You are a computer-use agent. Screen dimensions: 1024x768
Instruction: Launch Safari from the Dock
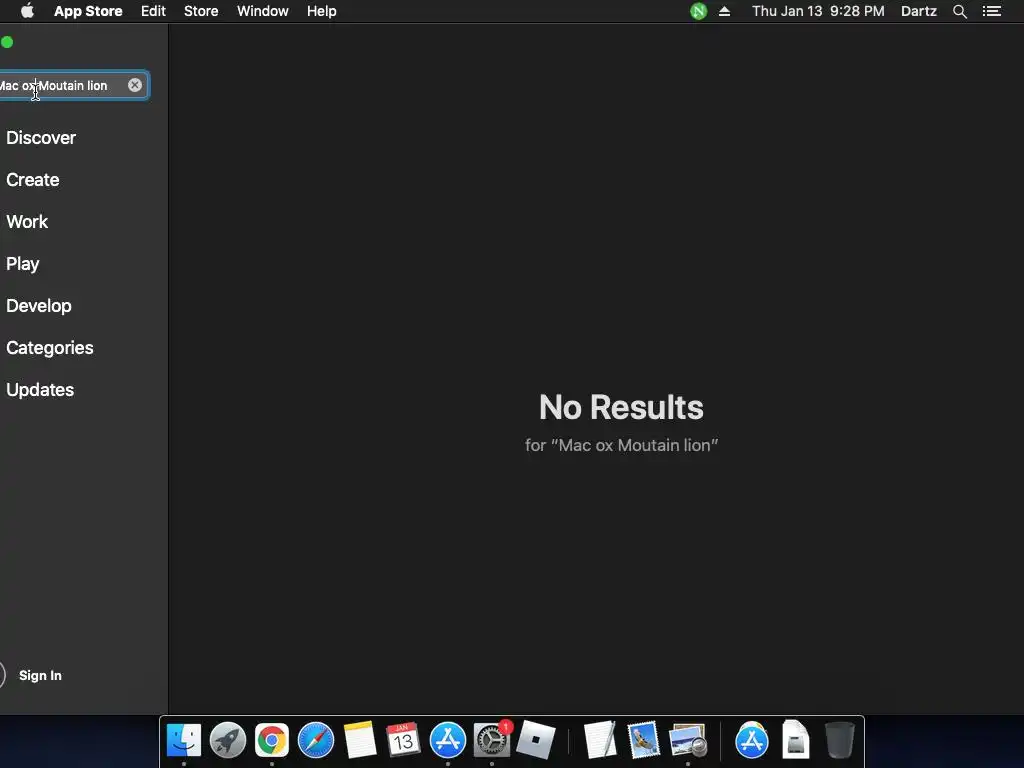(x=316, y=740)
